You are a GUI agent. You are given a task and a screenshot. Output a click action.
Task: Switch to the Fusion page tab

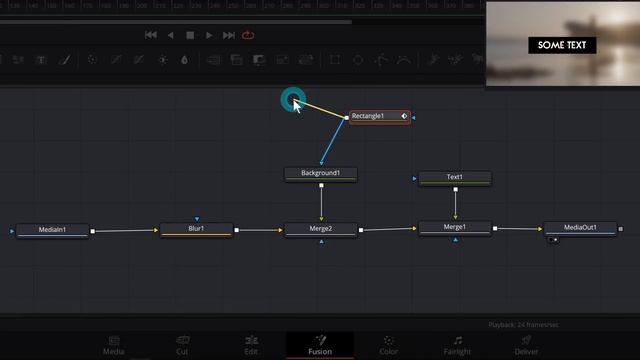320,345
